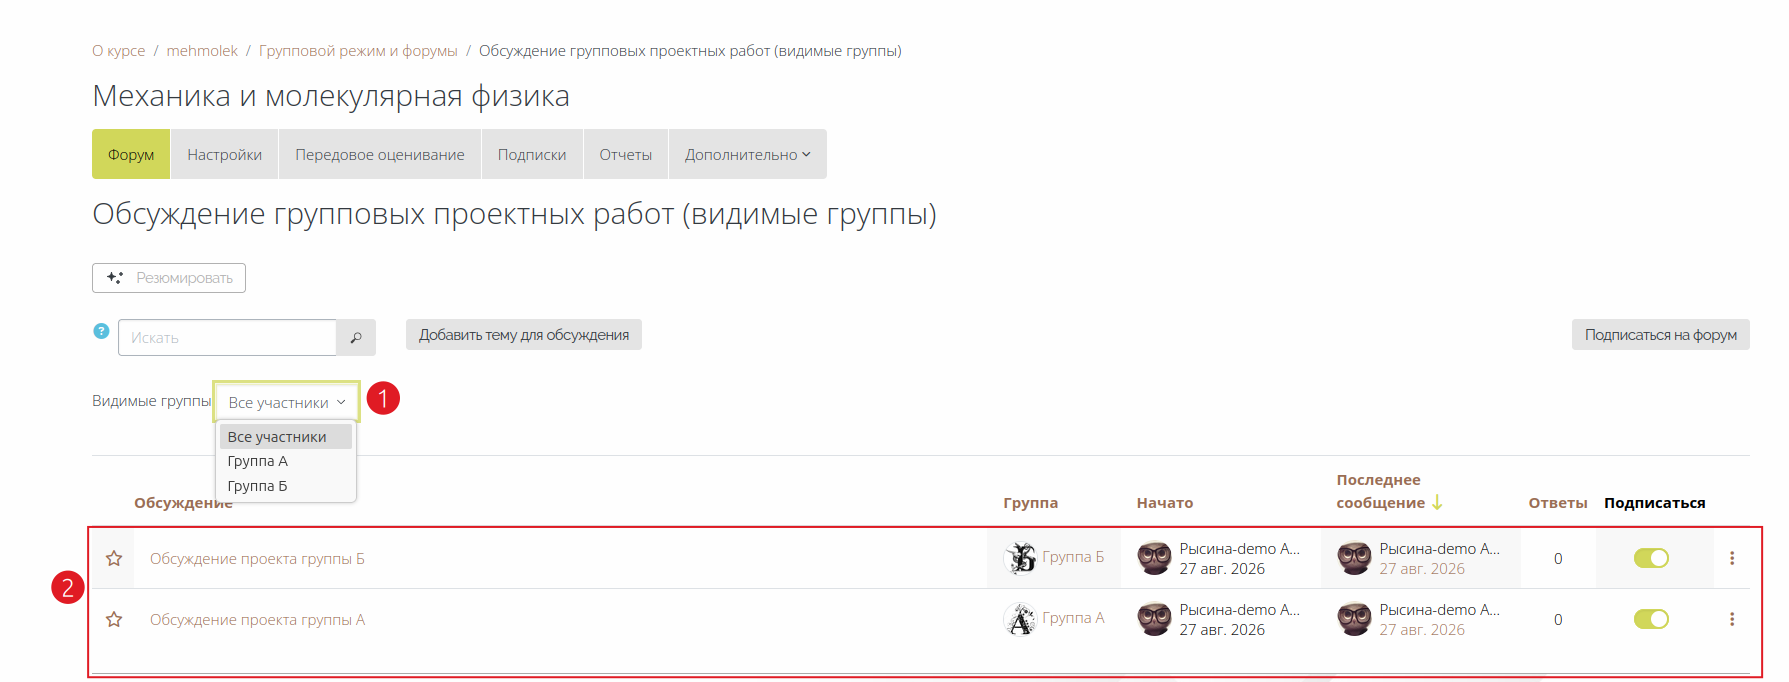Toggle subscription for Группа Б discussion
This screenshot has height=682, width=1789.
click(1651, 558)
